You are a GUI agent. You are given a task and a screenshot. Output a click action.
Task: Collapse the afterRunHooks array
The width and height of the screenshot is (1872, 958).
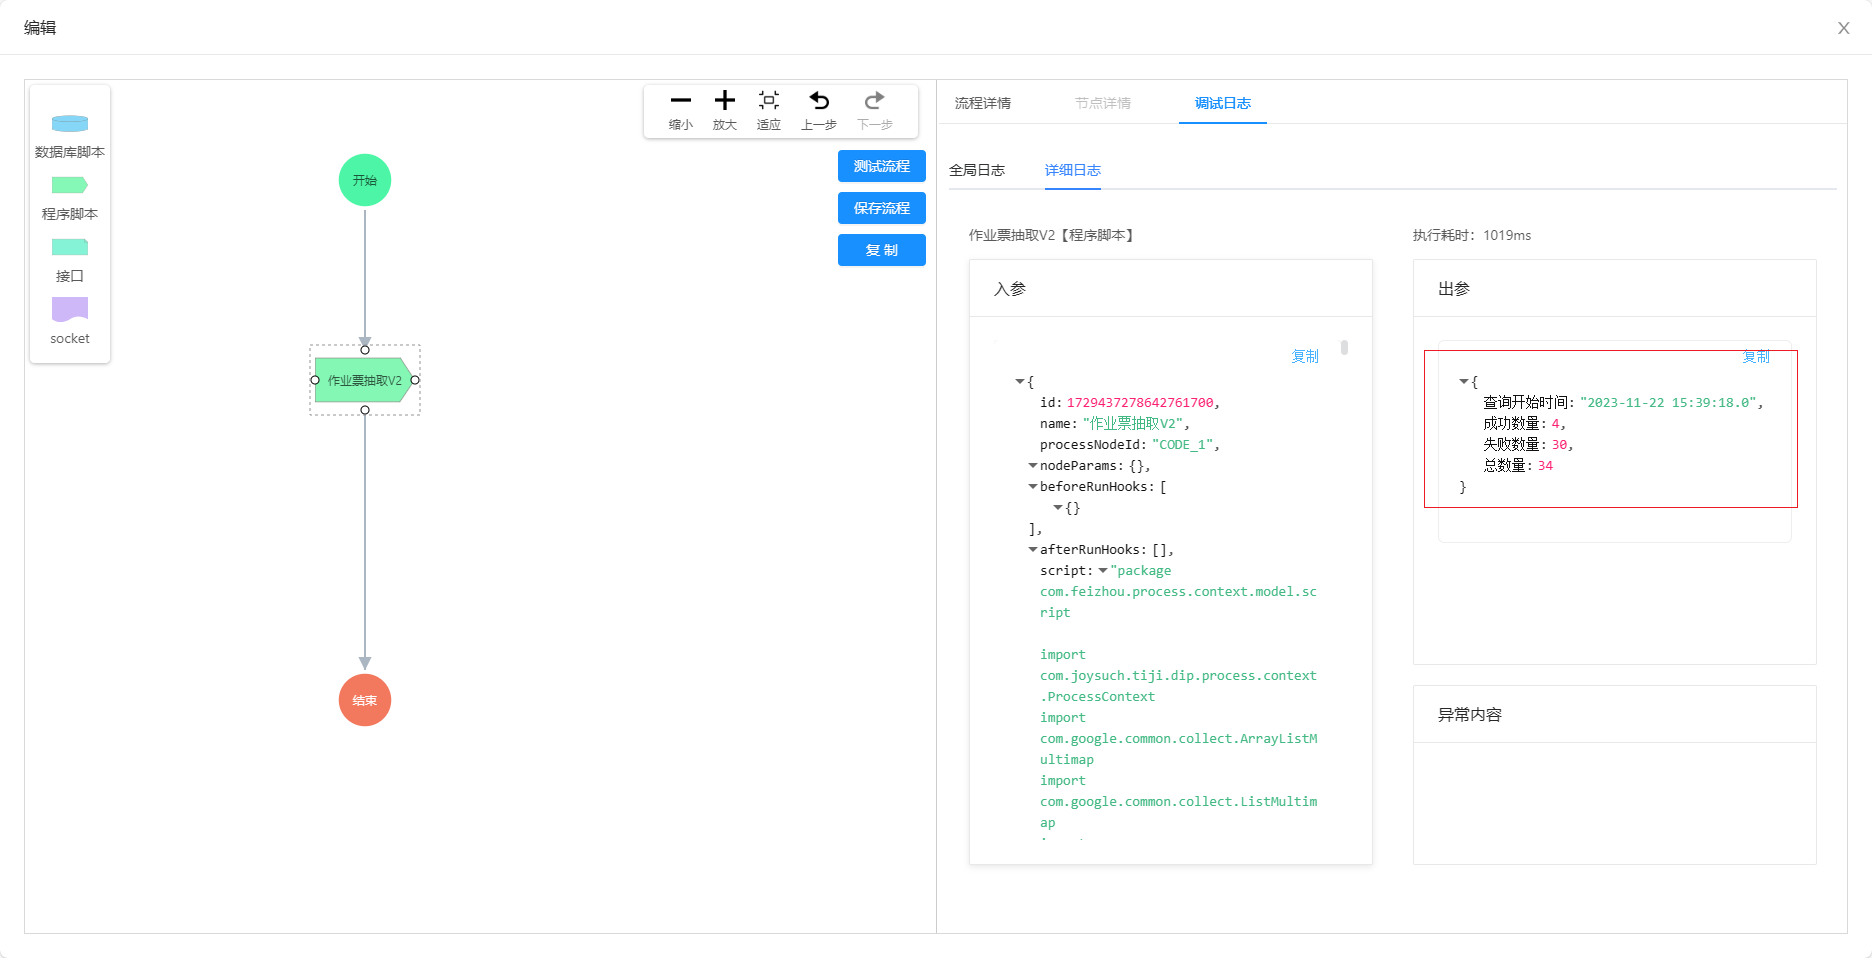pyautogui.click(x=1033, y=550)
